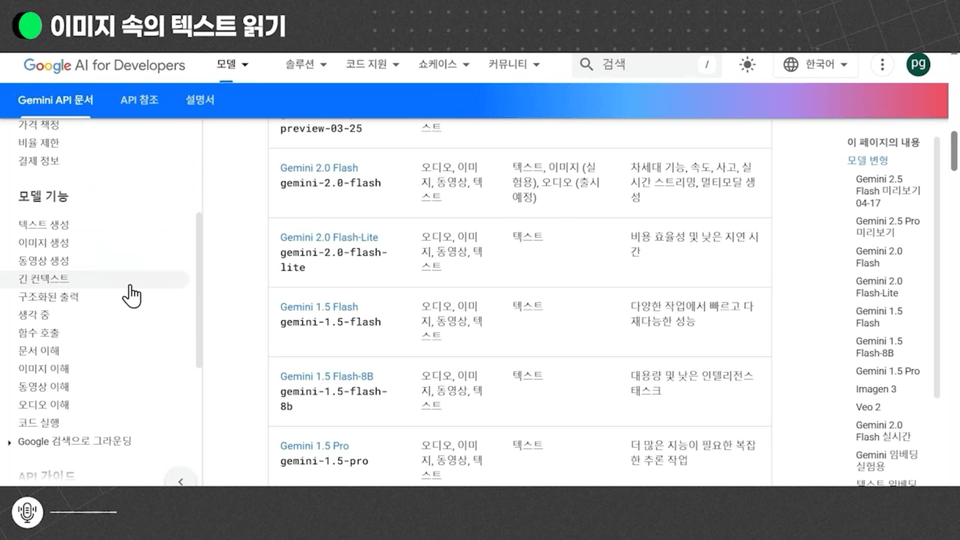This screenshot has width=960, height=540.
Task: Open the 커뮤니티 dropdown menu
Action: [514, 64]
